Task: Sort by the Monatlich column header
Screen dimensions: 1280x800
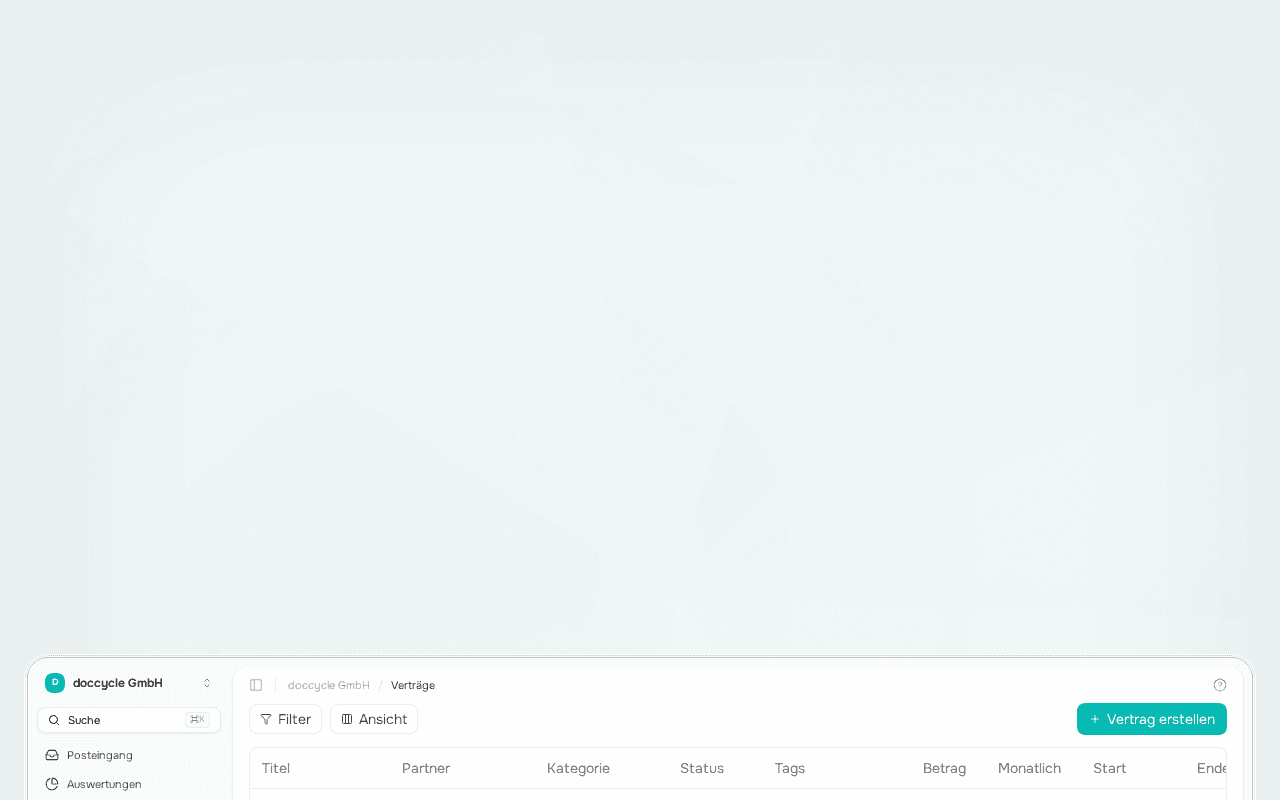Action: [1029, 768]
